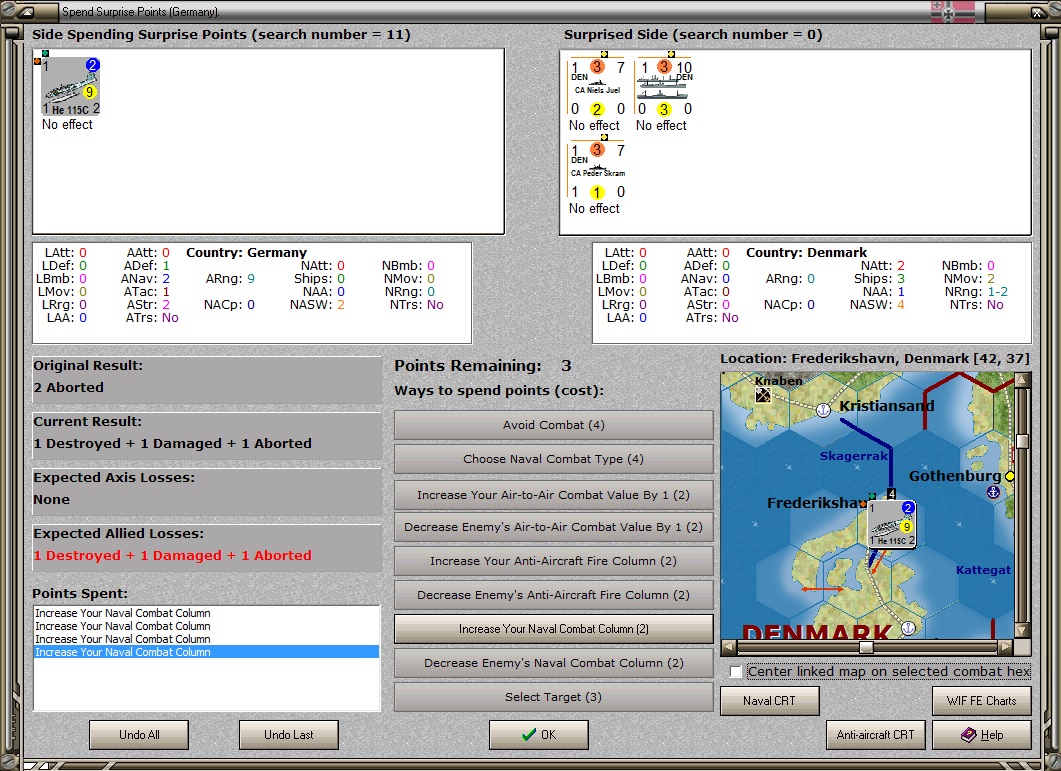Open the Naval CRT chart
1061x771 pixels.
[x=769, y=701]
